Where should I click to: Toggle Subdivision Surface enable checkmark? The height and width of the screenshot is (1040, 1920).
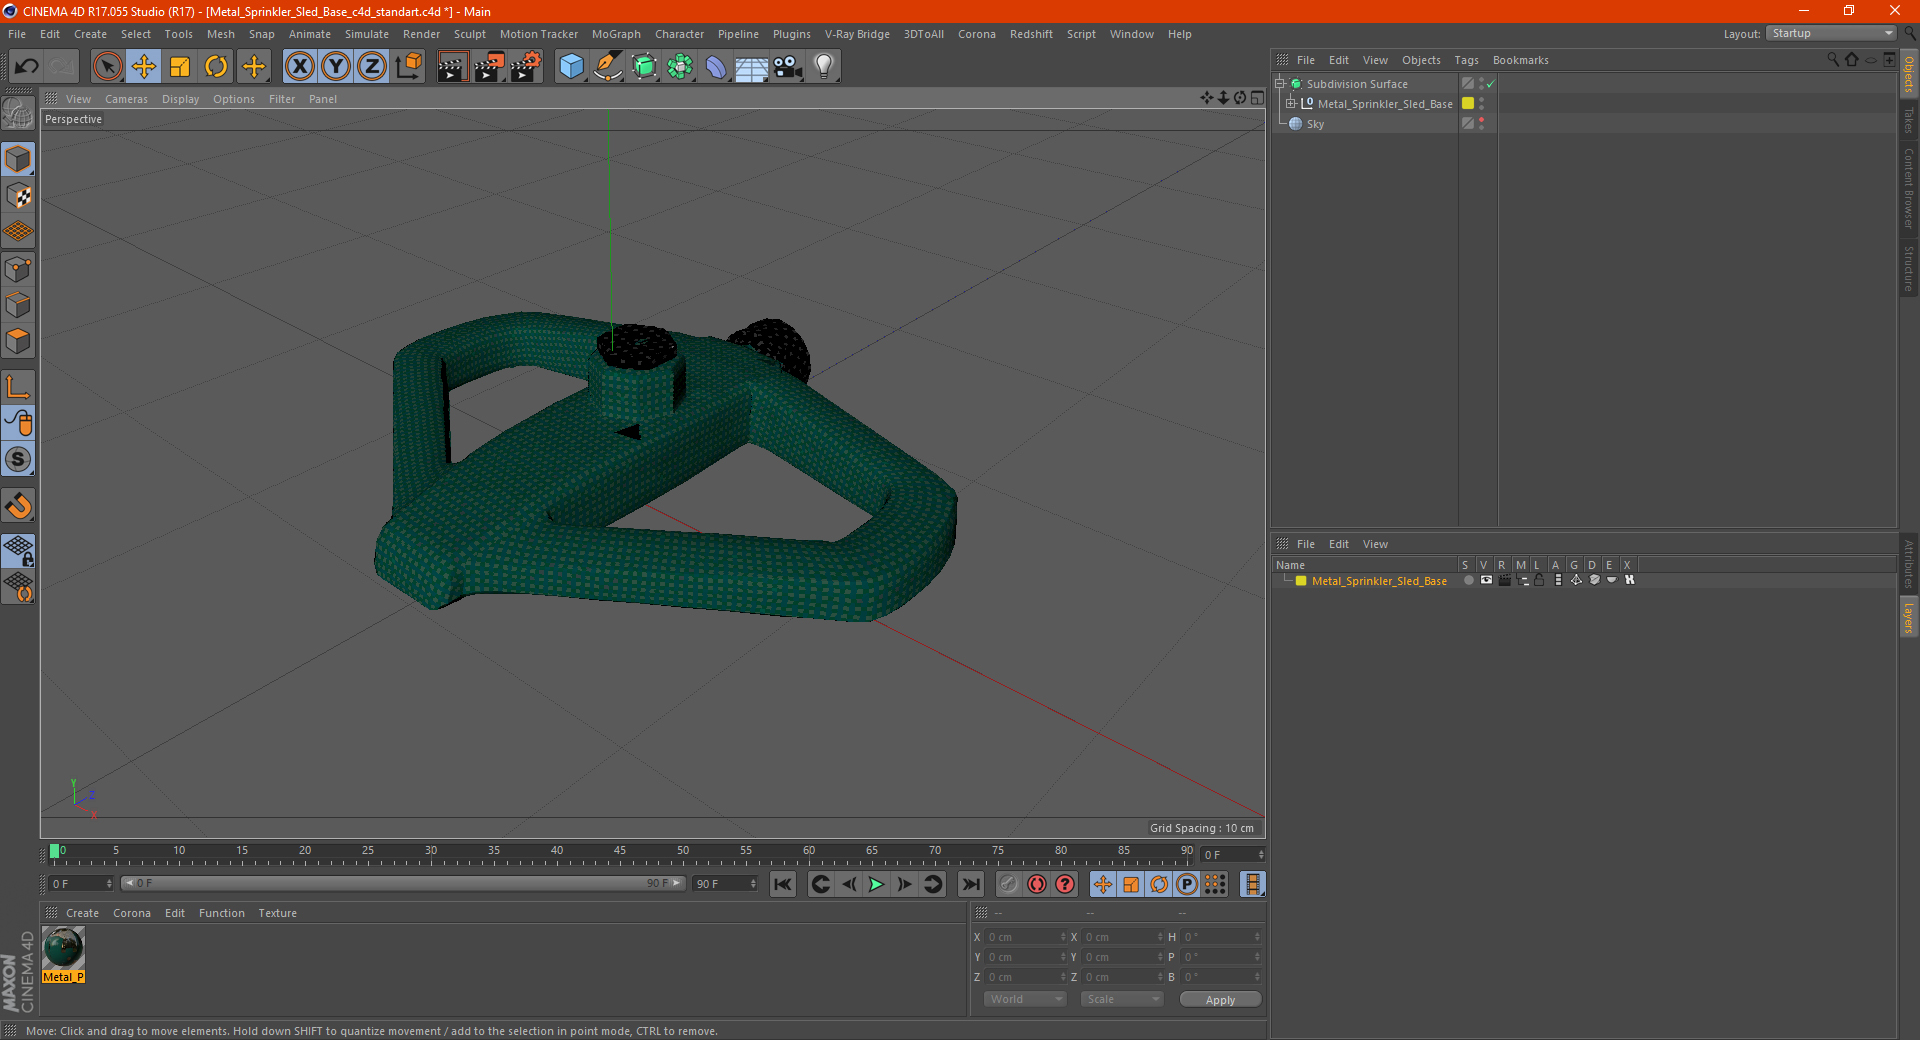pyautogui.click(x=1491, y=84)
